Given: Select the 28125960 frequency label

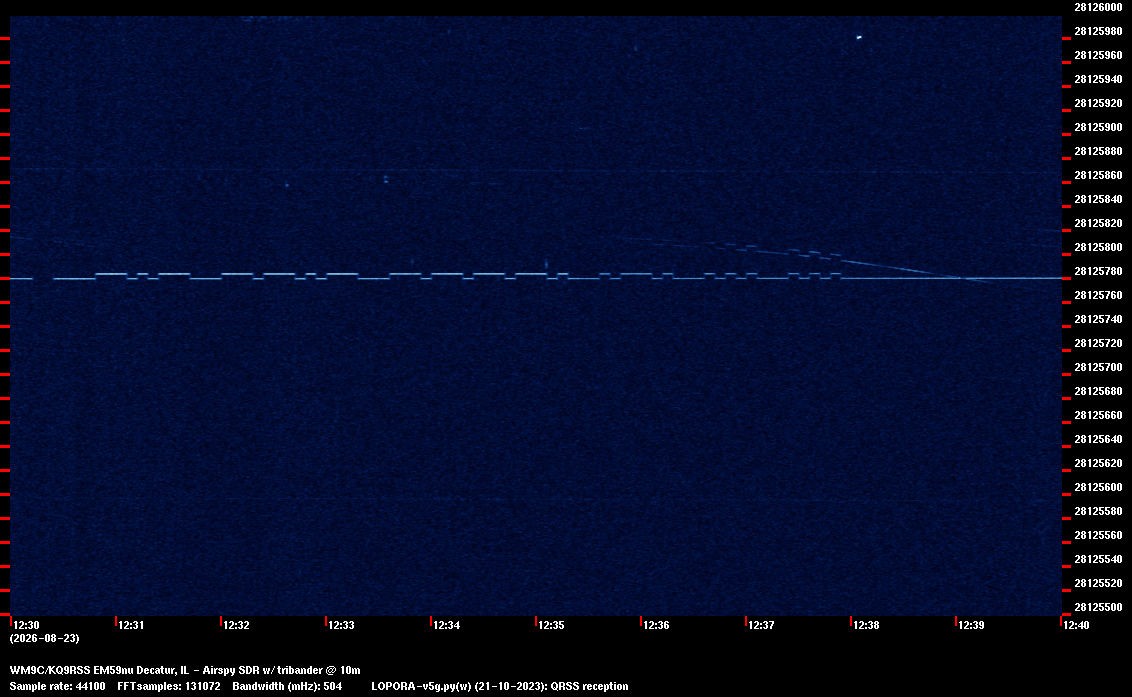Looking at the screenshot, I should click(1098, 55).
